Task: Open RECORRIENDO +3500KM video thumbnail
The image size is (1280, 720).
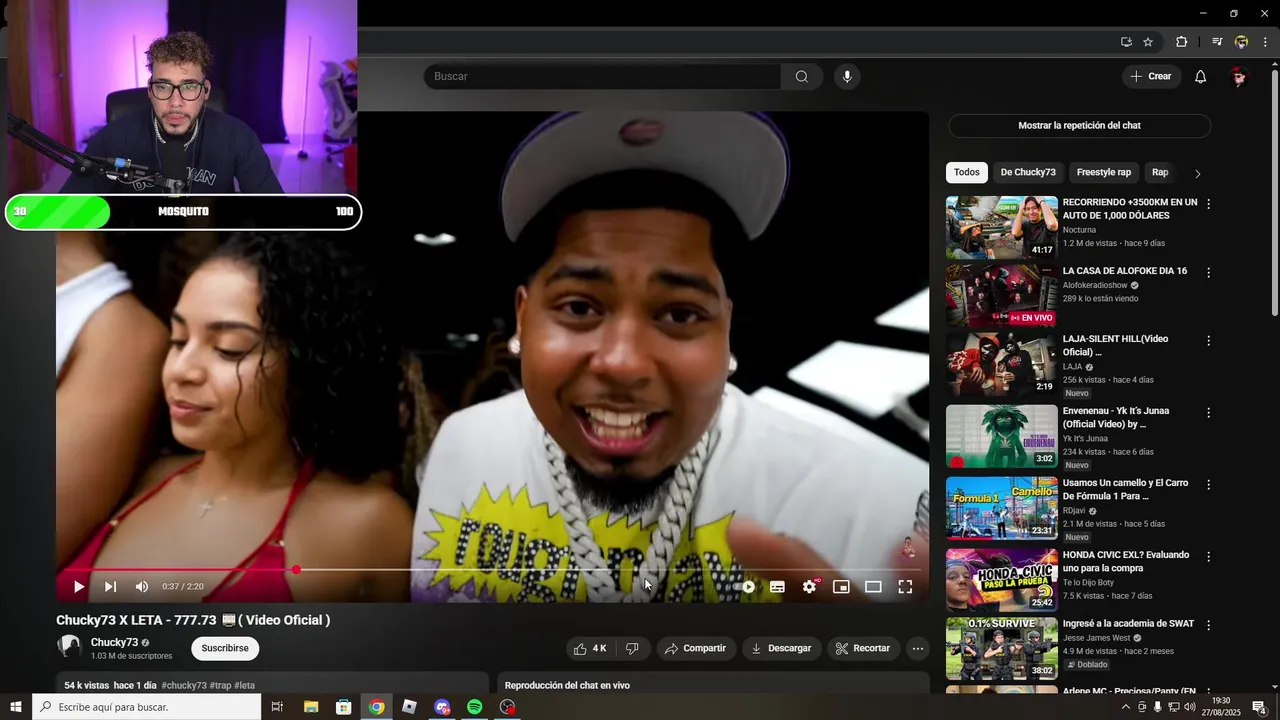Action: coord(1001,227)
